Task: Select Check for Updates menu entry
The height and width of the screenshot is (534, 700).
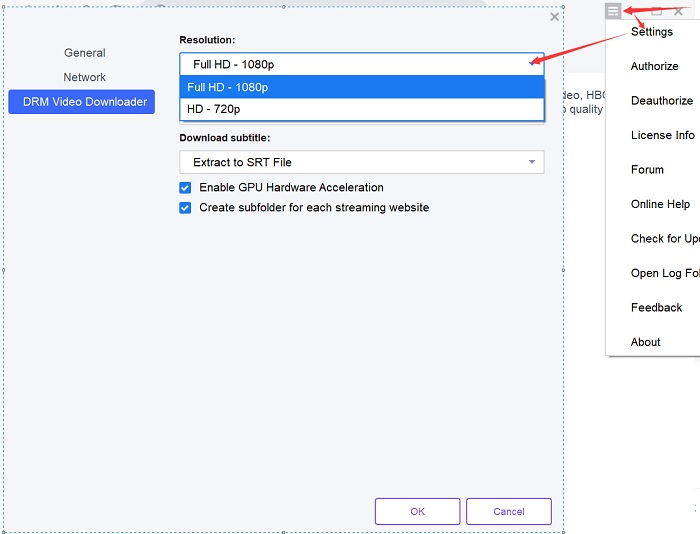Action: point(665,238)
